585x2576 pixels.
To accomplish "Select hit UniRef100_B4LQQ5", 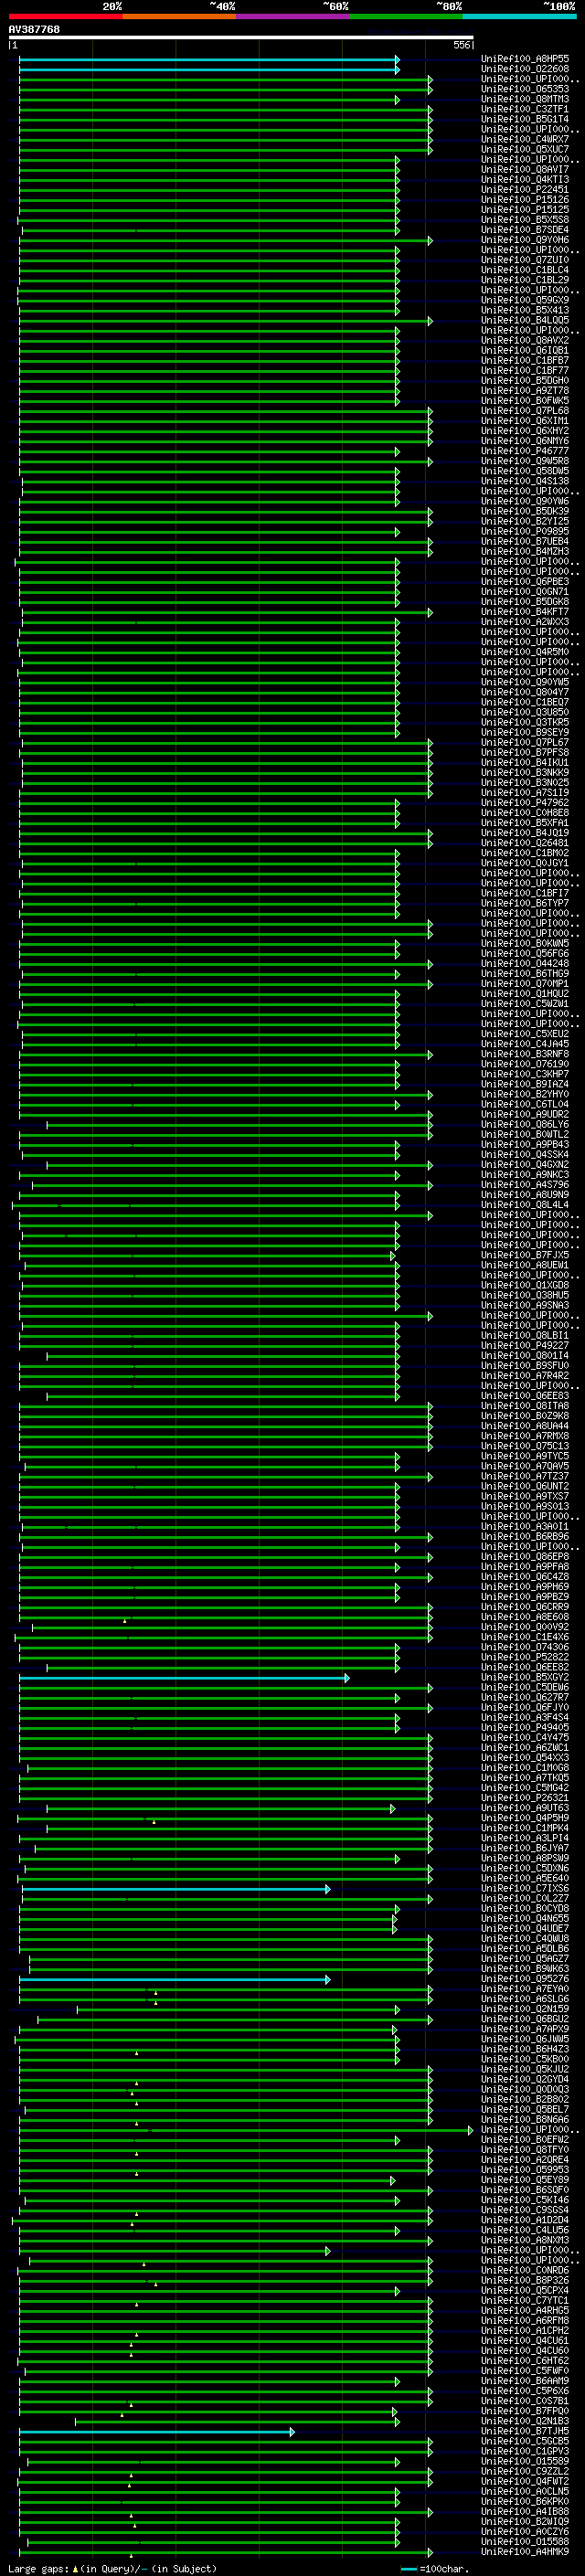I will pyautogui.click(x=525, y=320).
